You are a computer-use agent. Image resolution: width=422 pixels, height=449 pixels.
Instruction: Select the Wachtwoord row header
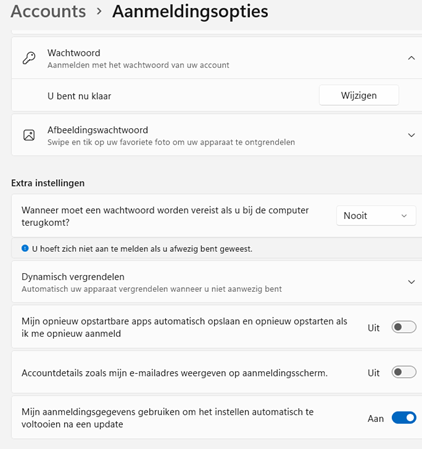click(x=217, y=58)
